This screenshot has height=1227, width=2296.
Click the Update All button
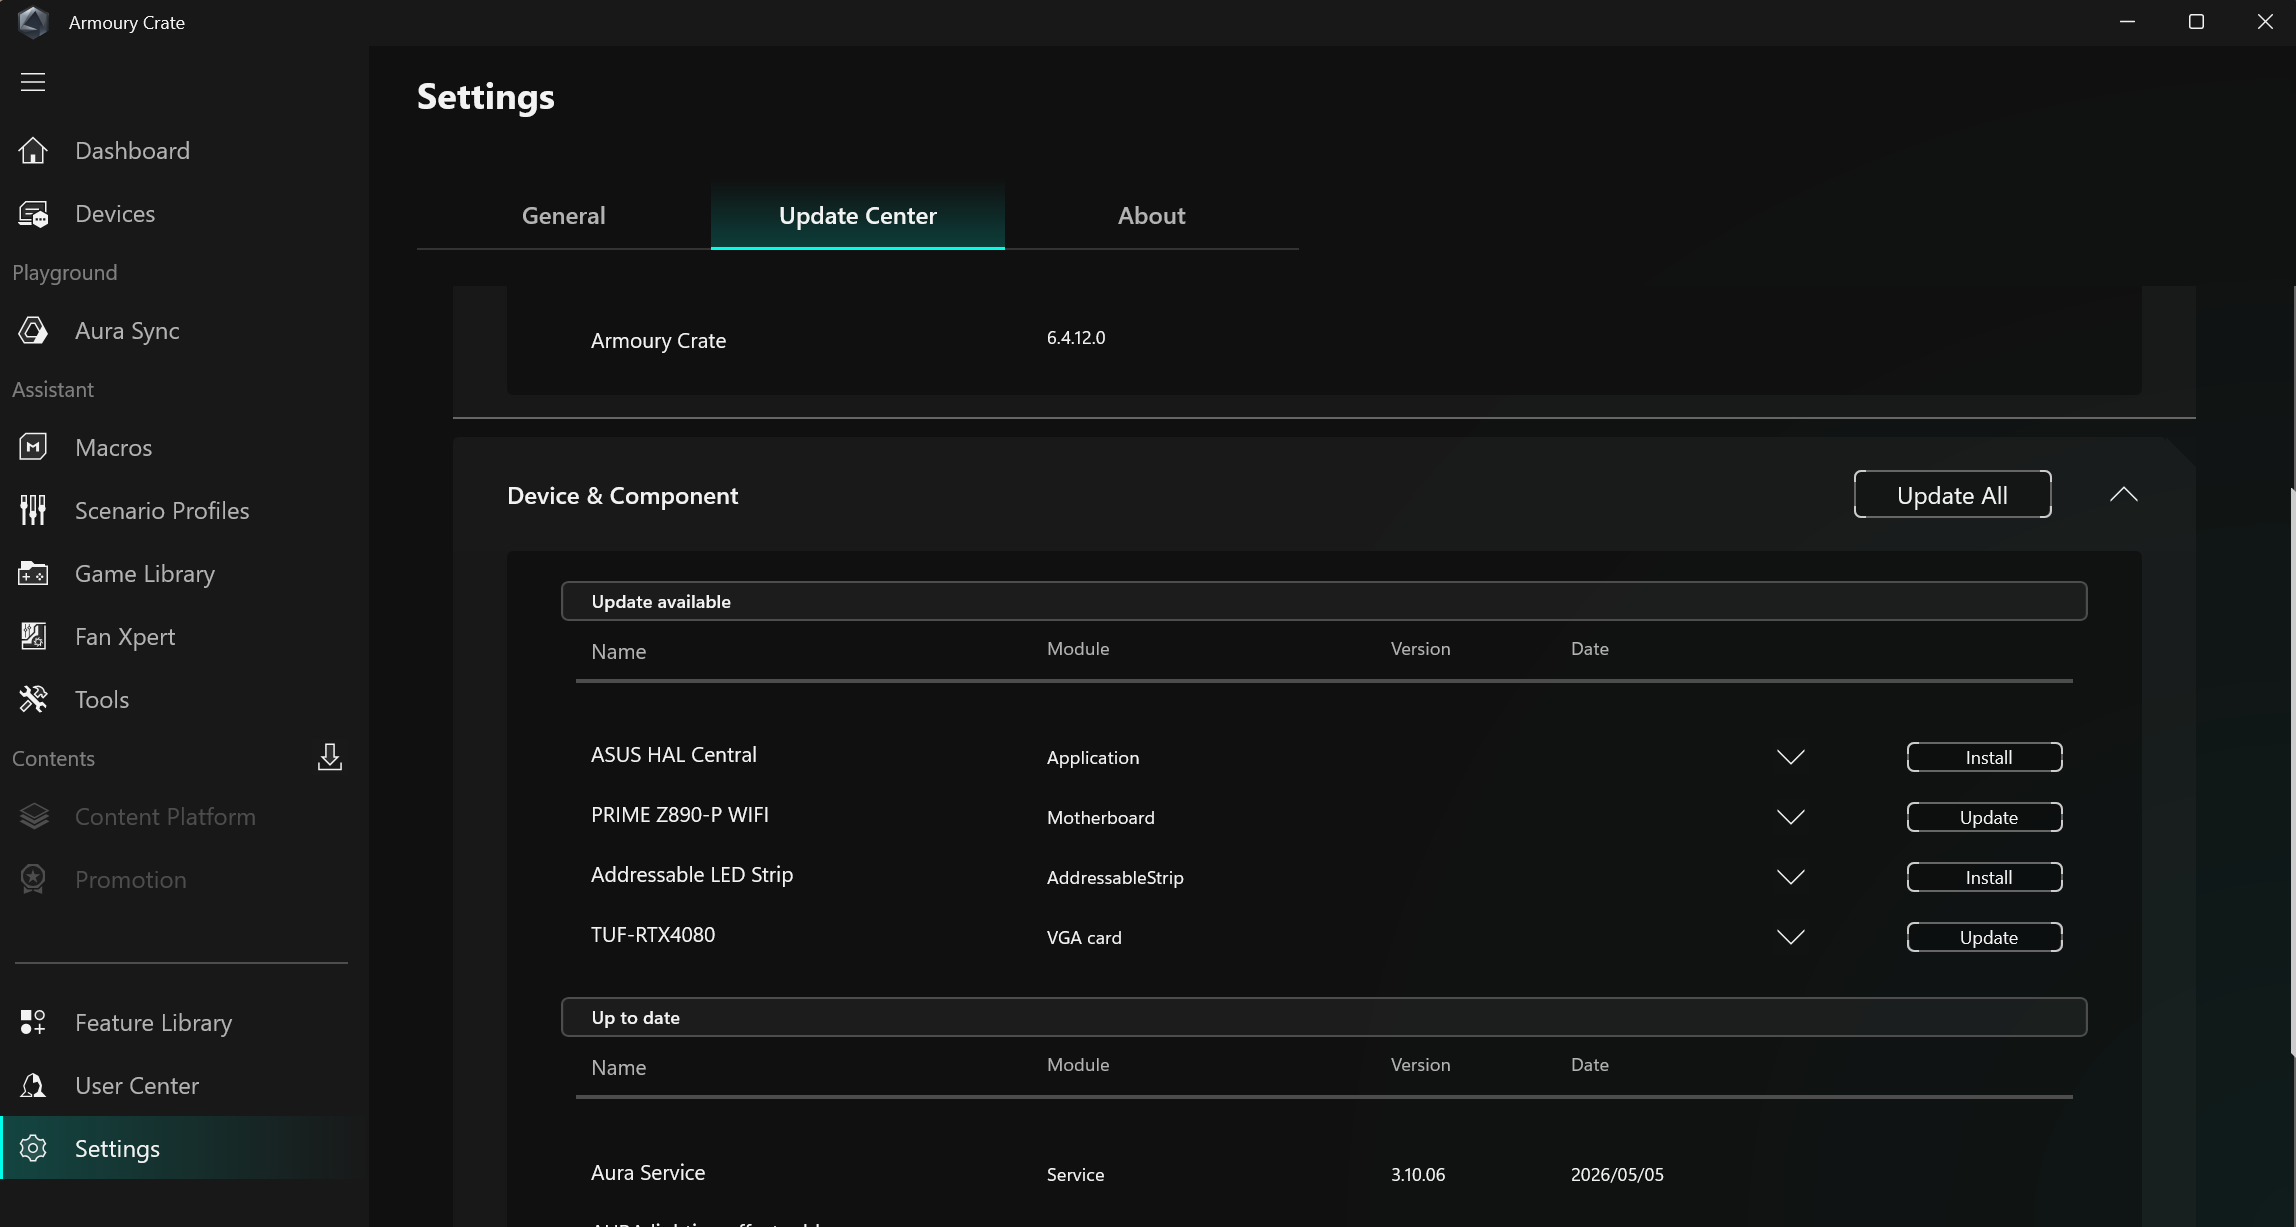coord(1952,495)
